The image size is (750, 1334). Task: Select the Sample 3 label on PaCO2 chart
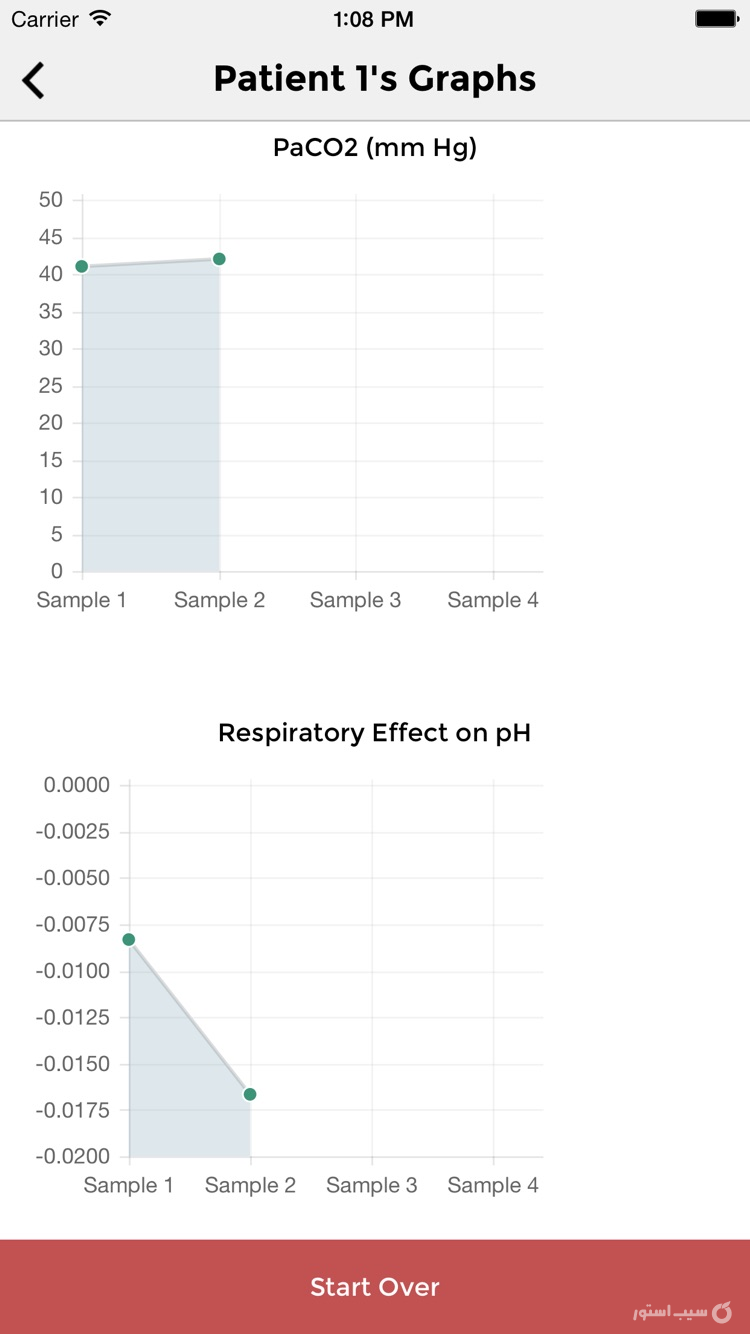point(355,599)
